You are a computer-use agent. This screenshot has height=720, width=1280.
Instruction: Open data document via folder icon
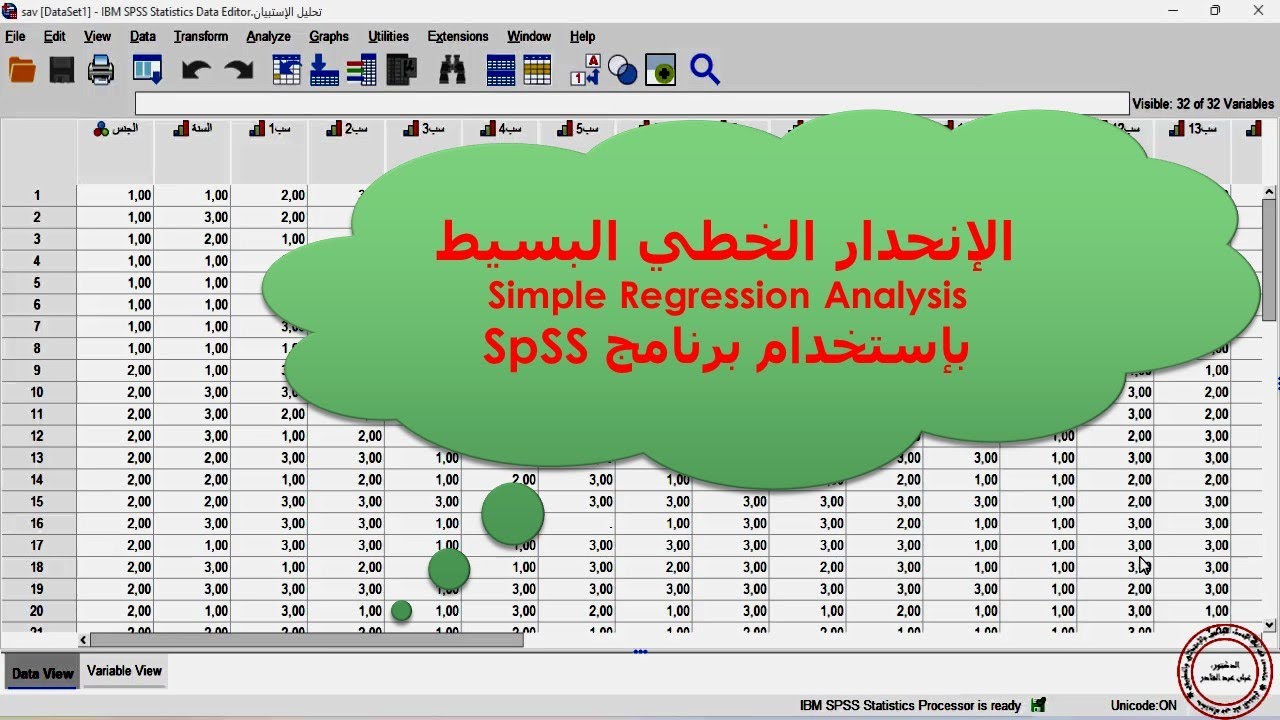tap(21, 70)
